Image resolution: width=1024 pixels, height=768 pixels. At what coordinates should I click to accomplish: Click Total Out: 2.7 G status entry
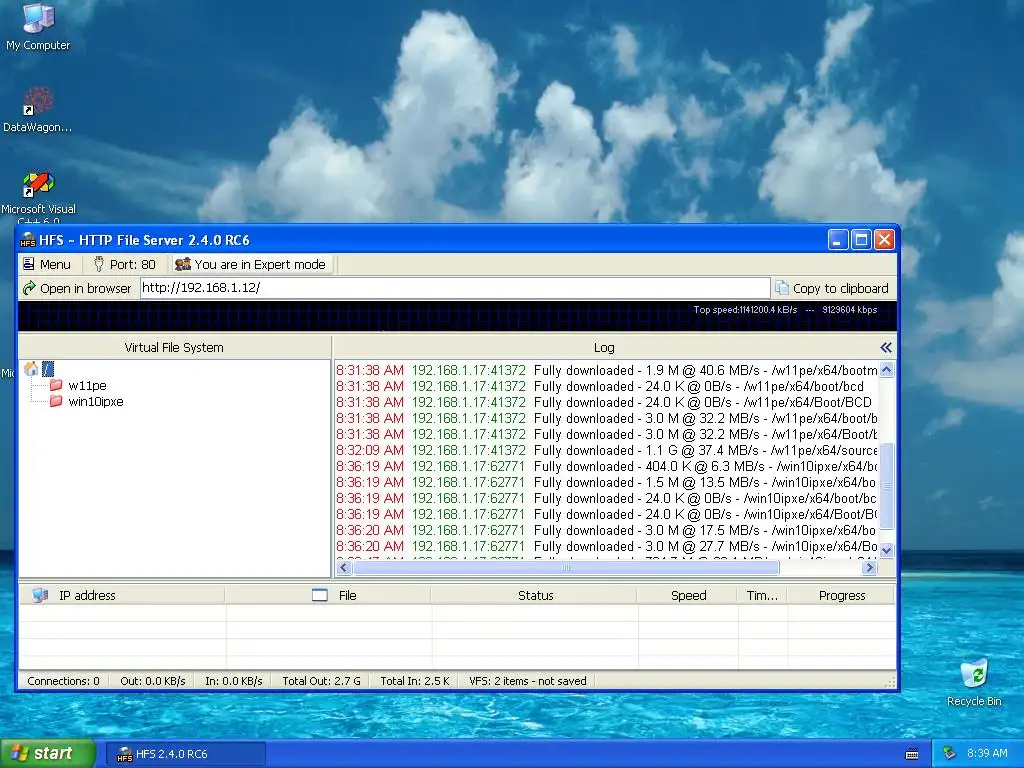tap(321, 681)
